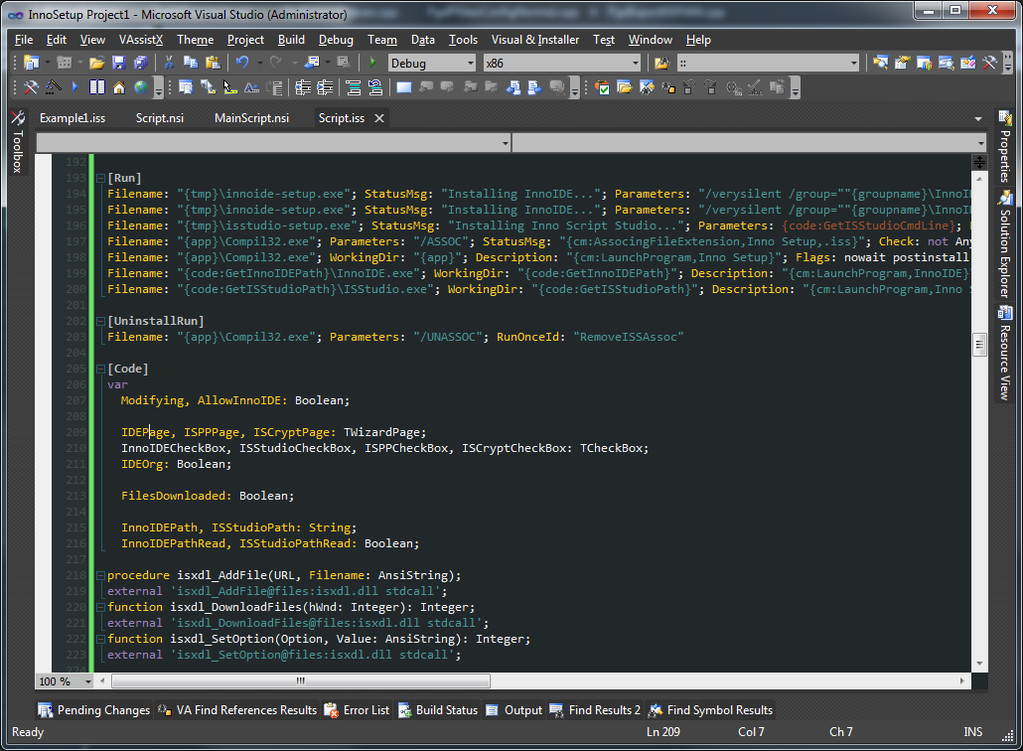1023x751 pixels.
Task: Close the Script.iss tab
Action: pyautogui.click(x=379, y=118)
